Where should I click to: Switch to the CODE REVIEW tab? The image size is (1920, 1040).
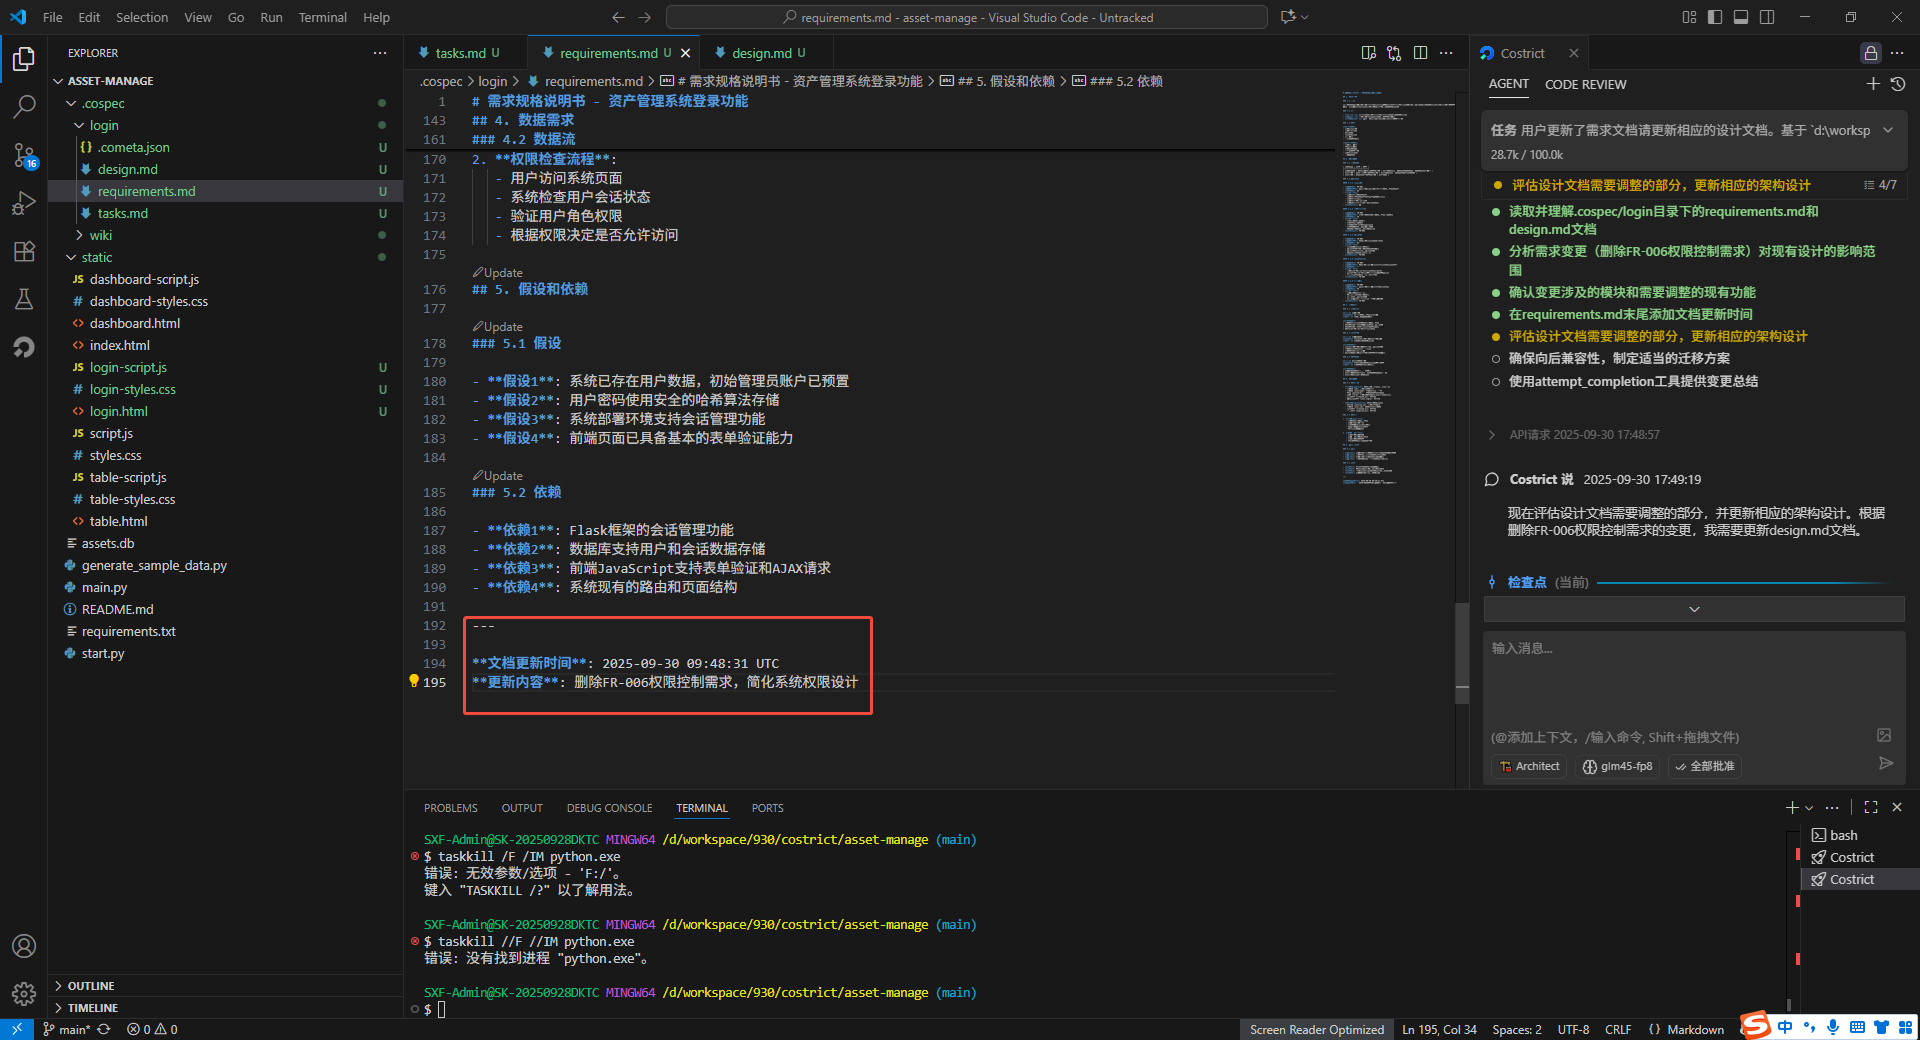(x=1585, y=84)
